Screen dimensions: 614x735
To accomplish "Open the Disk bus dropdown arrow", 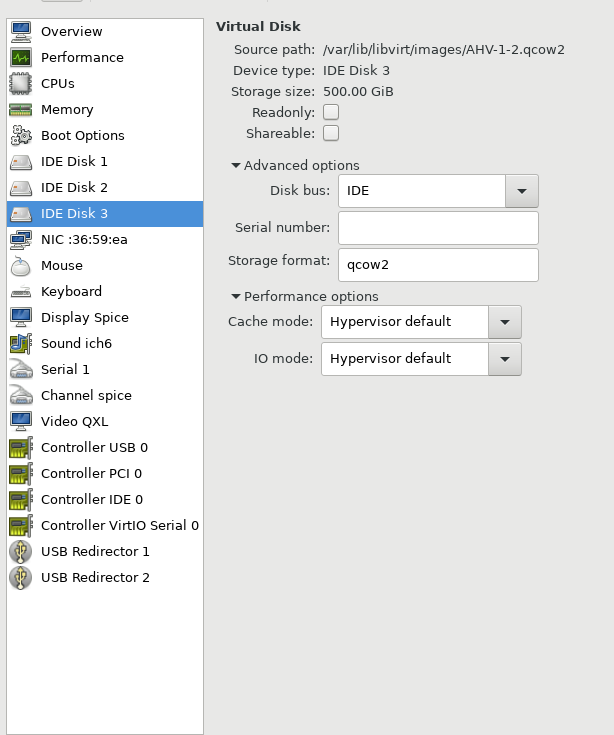I will tap(522, 191).
